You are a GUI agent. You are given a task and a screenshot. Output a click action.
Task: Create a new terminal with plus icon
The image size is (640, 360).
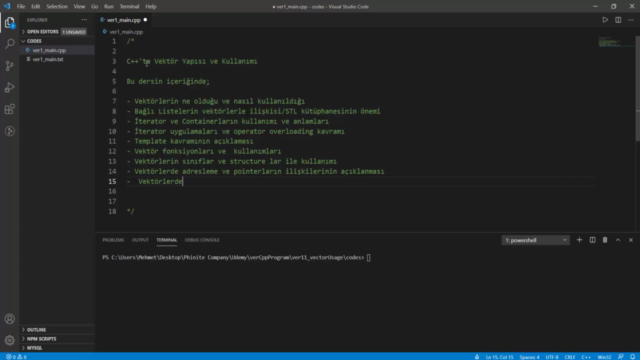pos(579,240)
